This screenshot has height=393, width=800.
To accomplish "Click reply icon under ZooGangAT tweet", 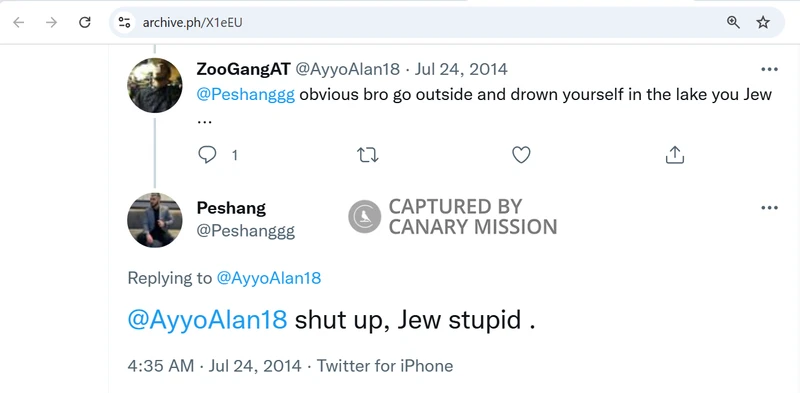I will tap(207, 154).
